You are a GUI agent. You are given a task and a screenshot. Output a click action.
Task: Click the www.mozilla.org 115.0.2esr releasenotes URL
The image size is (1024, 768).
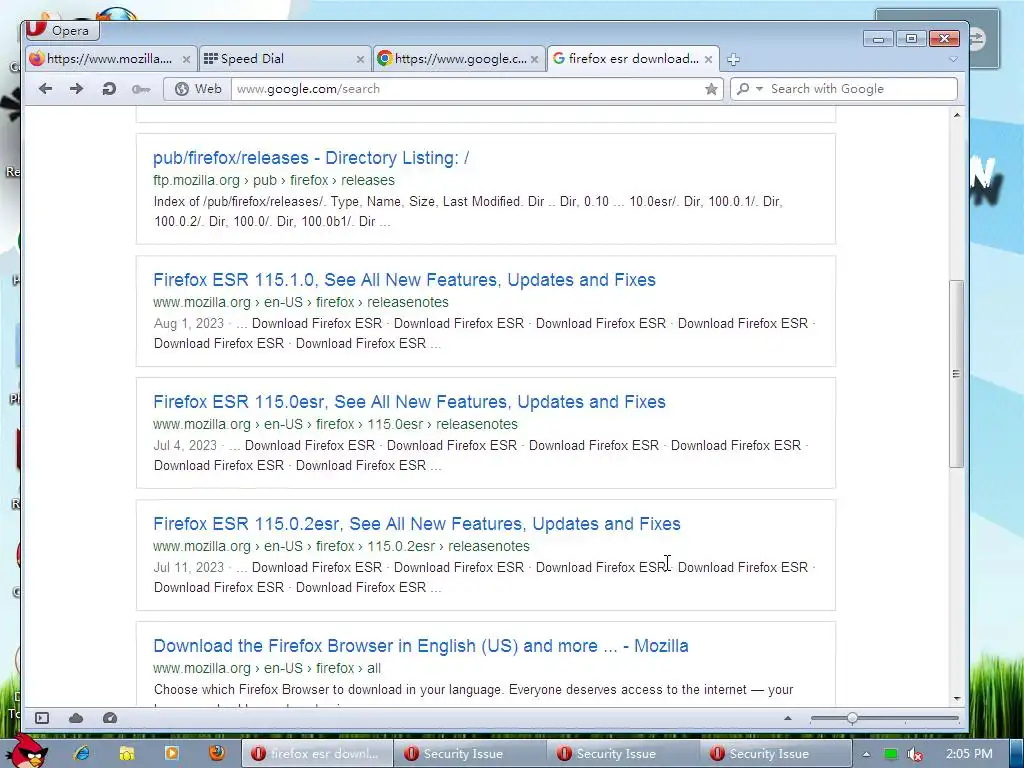tap(341, 546)
